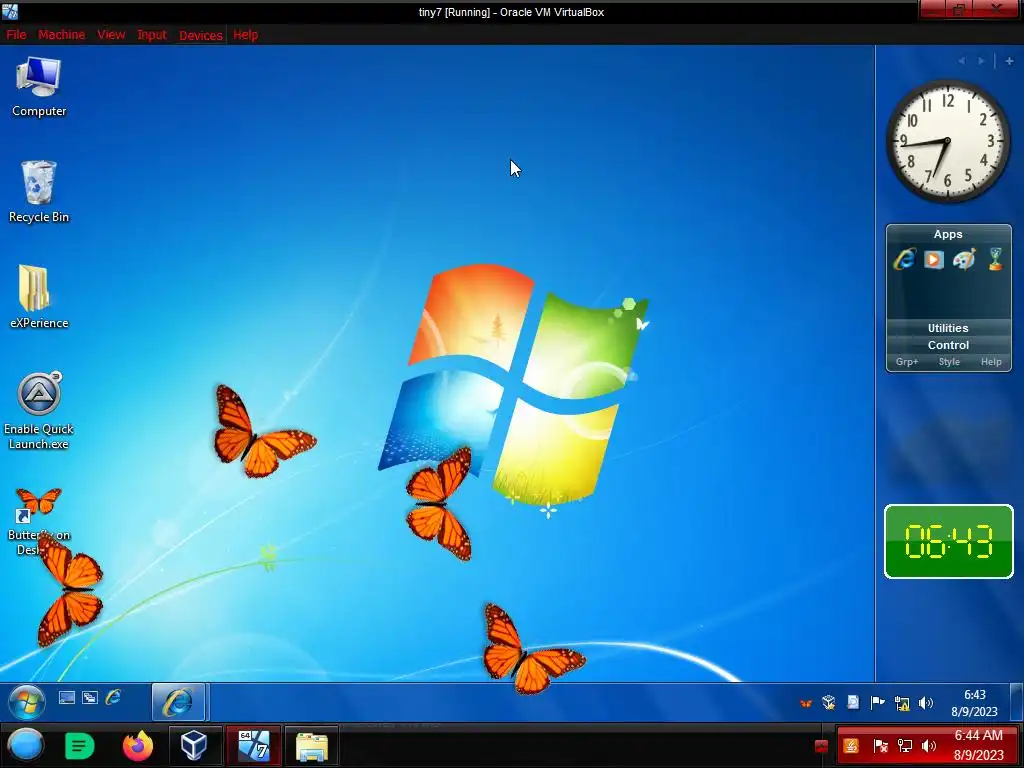1024x768 pixels.
Task: Click the host clock showing 6:44 AM
Action: coord(978,745)
